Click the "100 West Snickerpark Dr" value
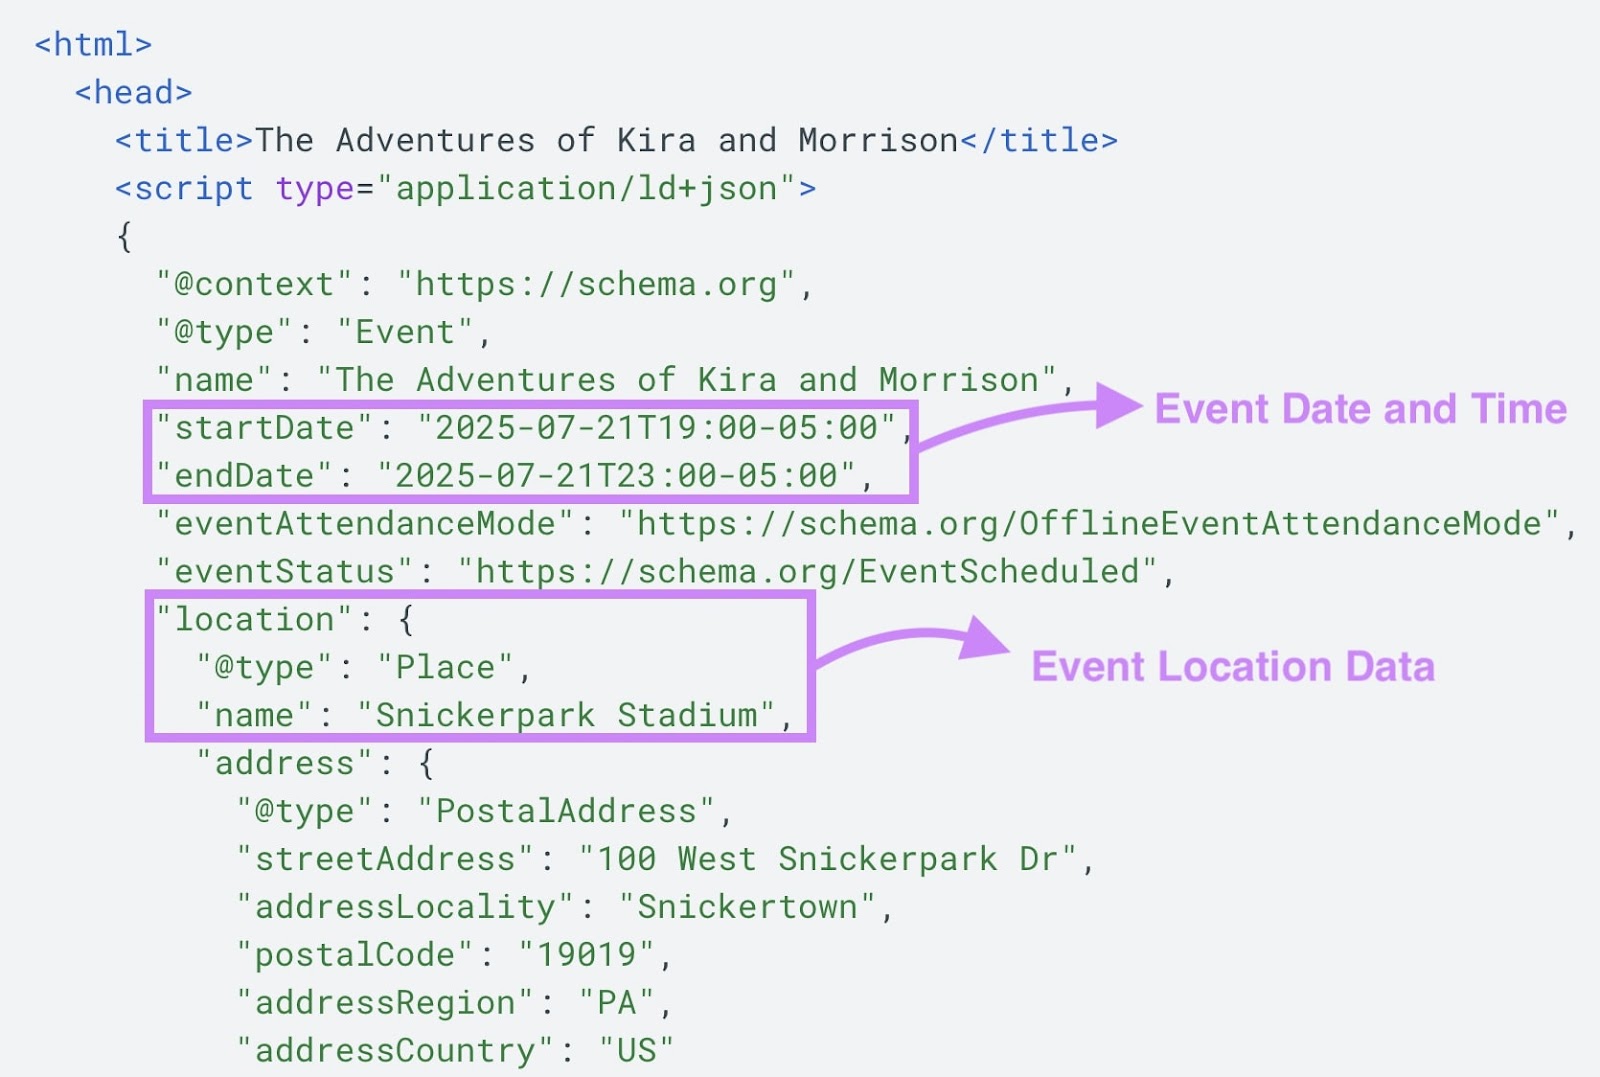The width and height of the screenshot is (1600, 1077). tap(827, 860)
